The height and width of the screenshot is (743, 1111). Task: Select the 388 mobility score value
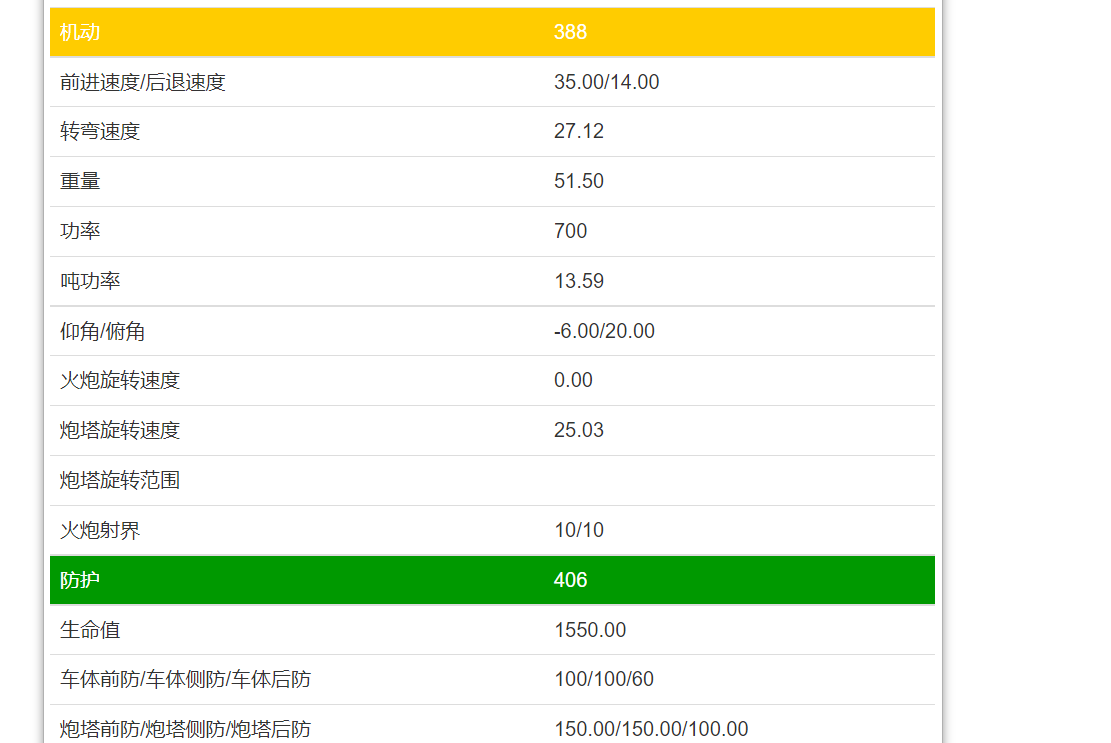tap(570, 32)
